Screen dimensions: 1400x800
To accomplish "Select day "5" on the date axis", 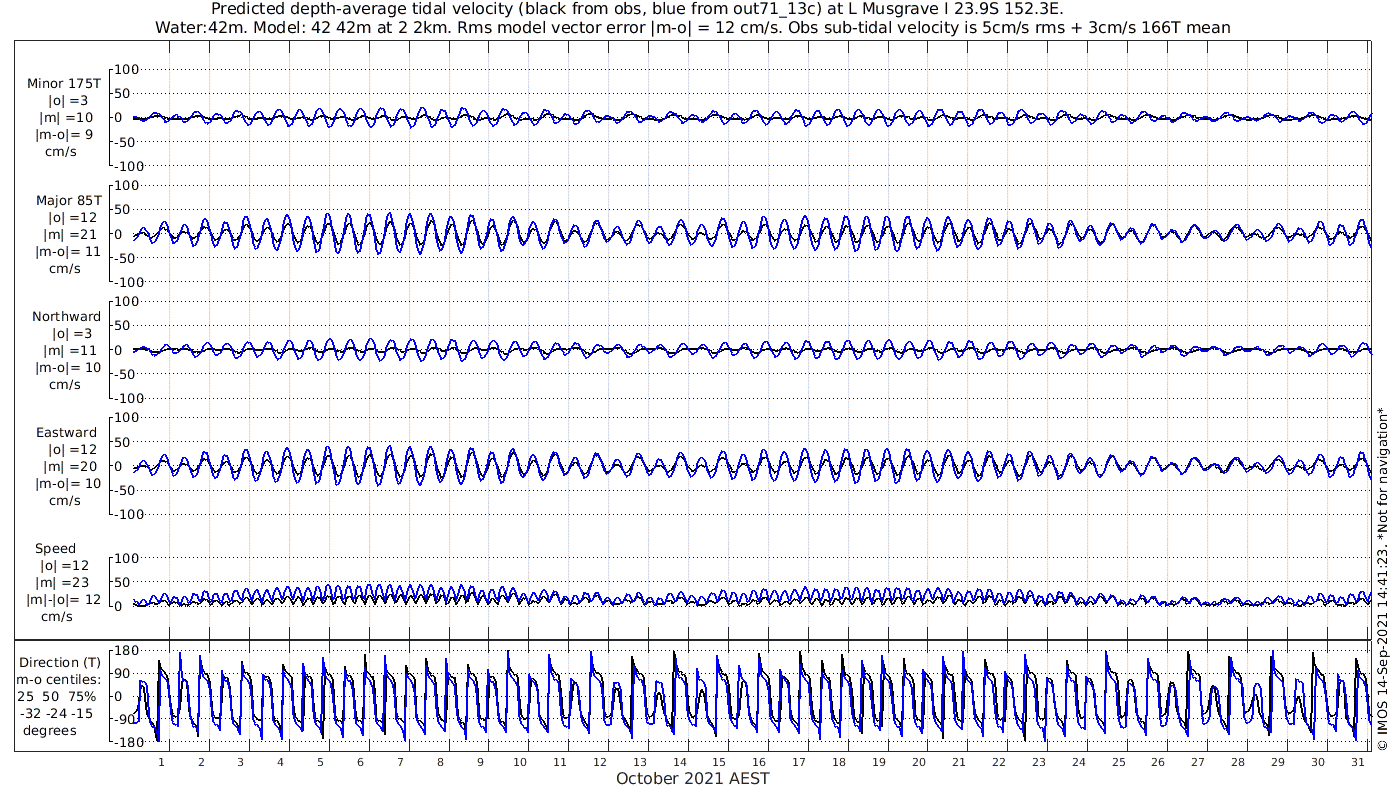I will tap(320, 762).
